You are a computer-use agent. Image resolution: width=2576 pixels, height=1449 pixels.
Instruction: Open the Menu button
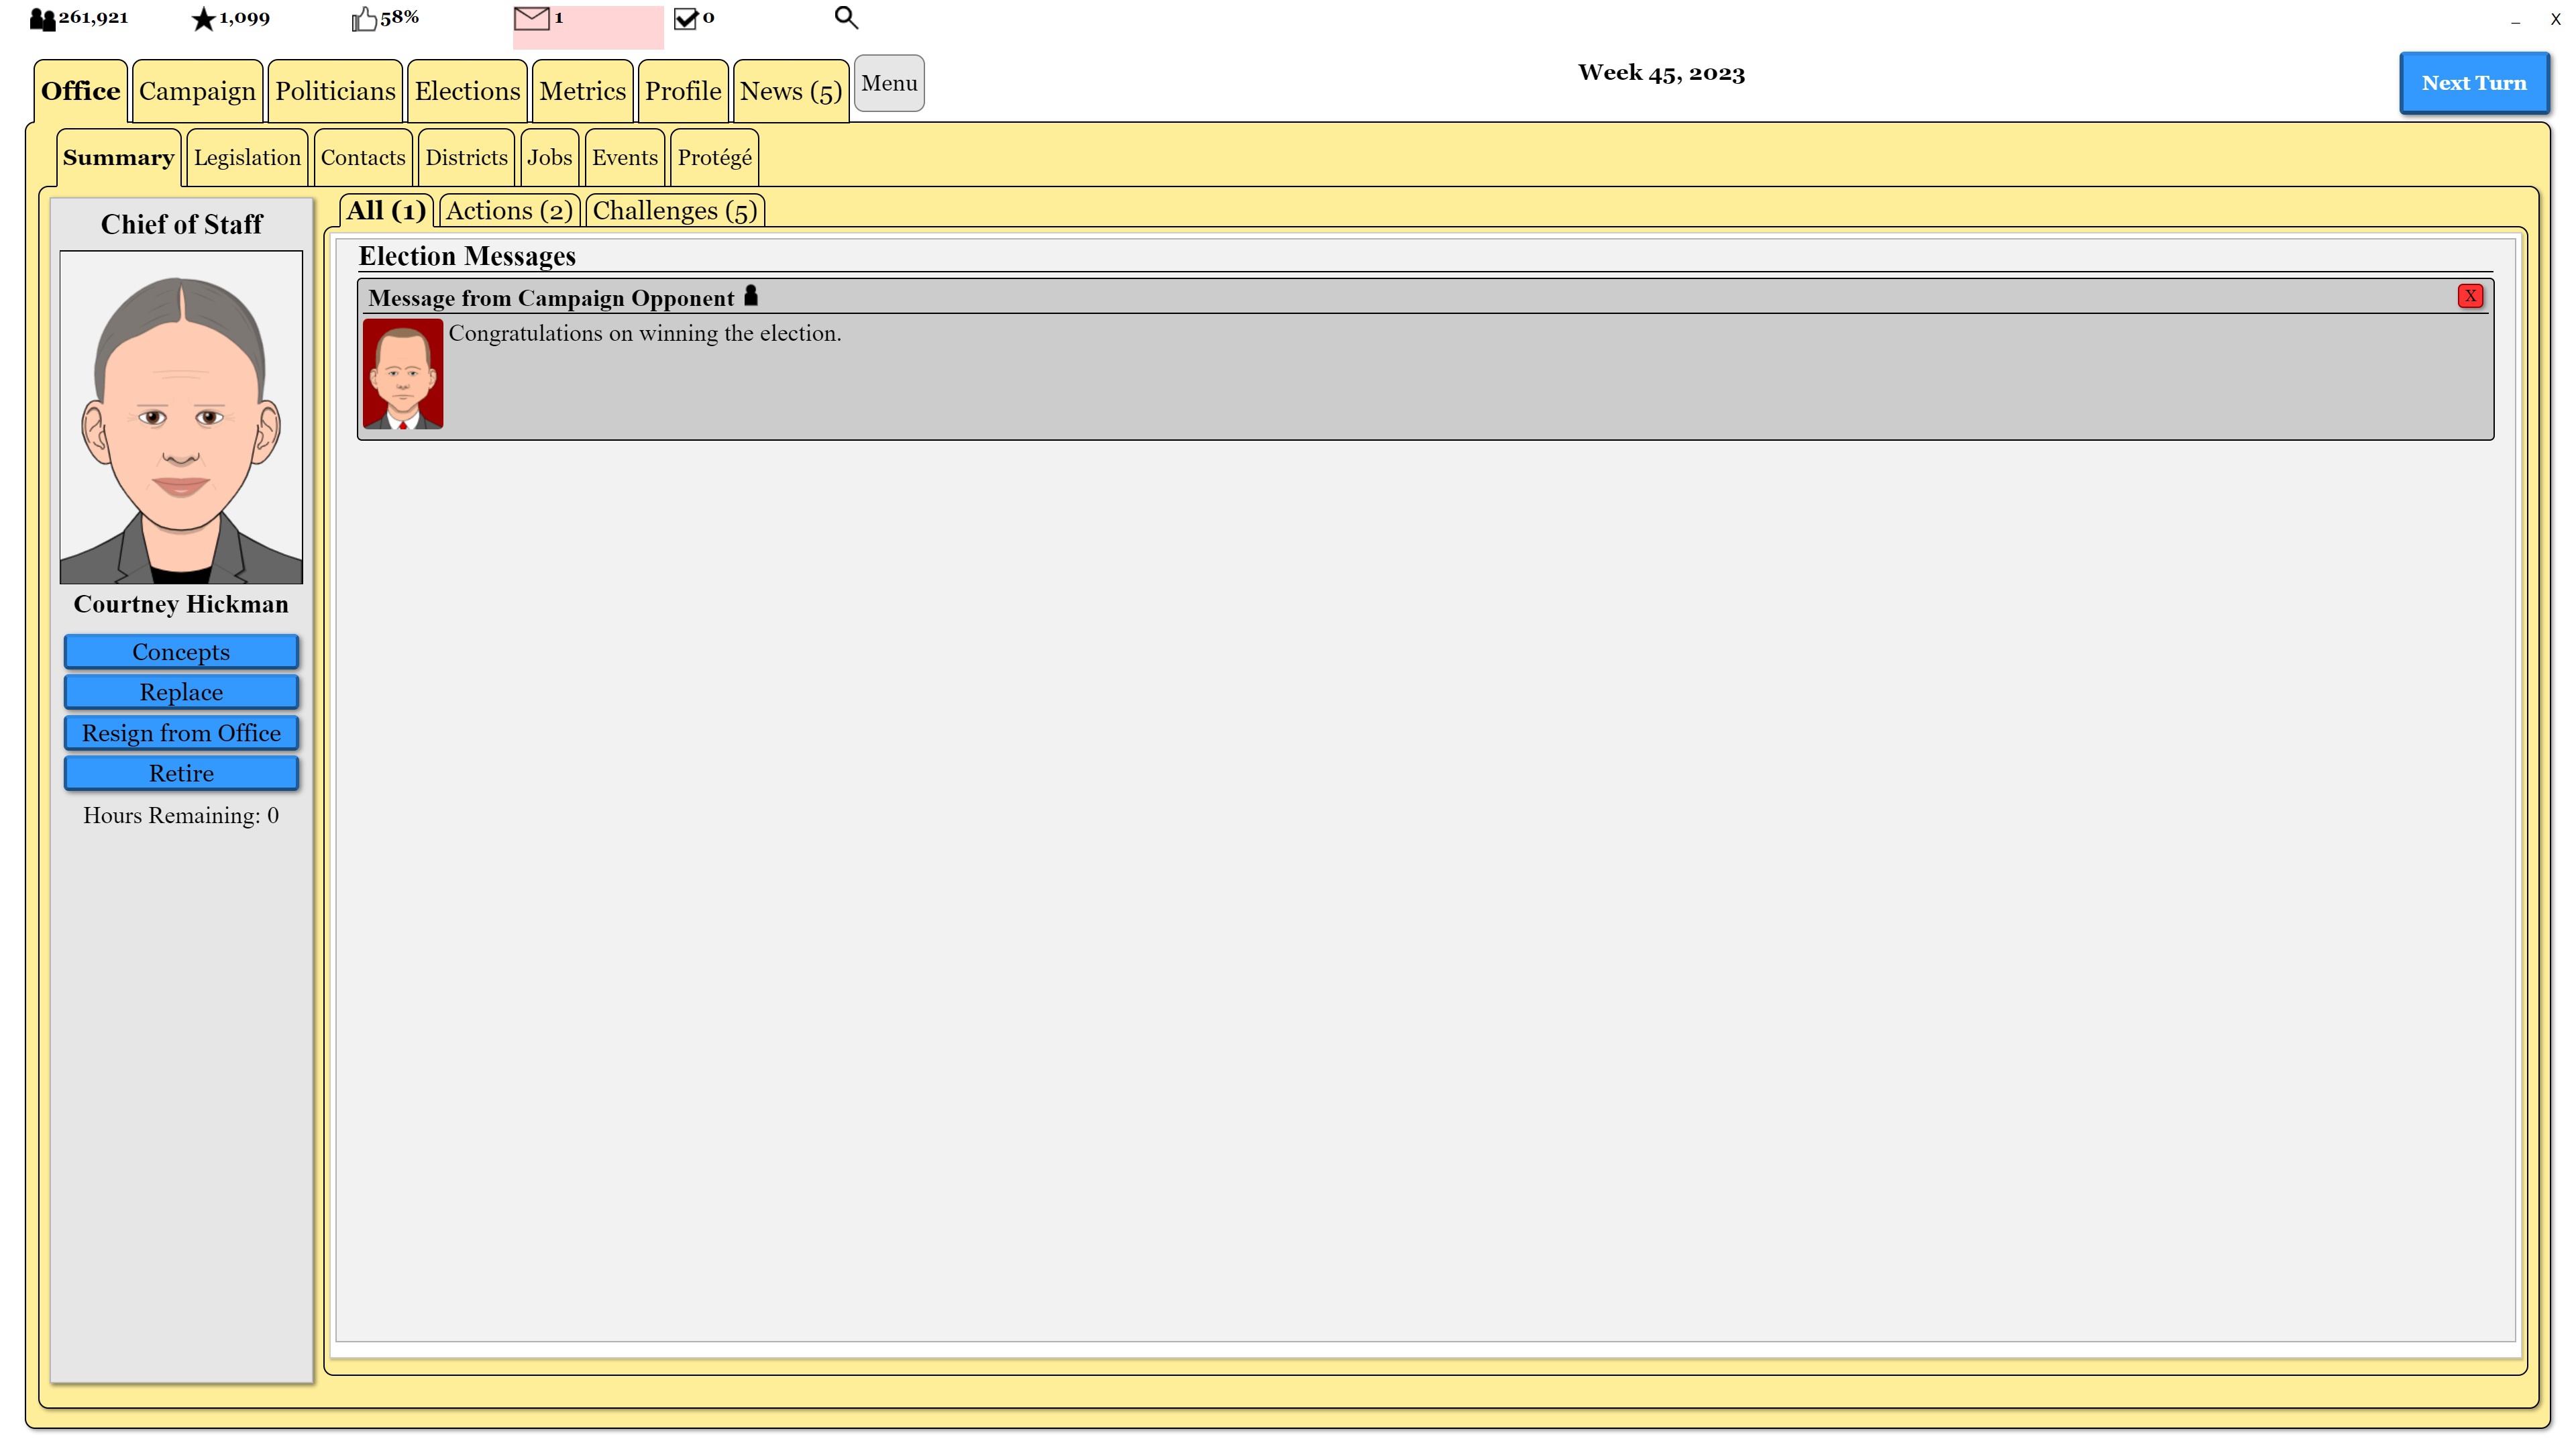pos(889,84)
